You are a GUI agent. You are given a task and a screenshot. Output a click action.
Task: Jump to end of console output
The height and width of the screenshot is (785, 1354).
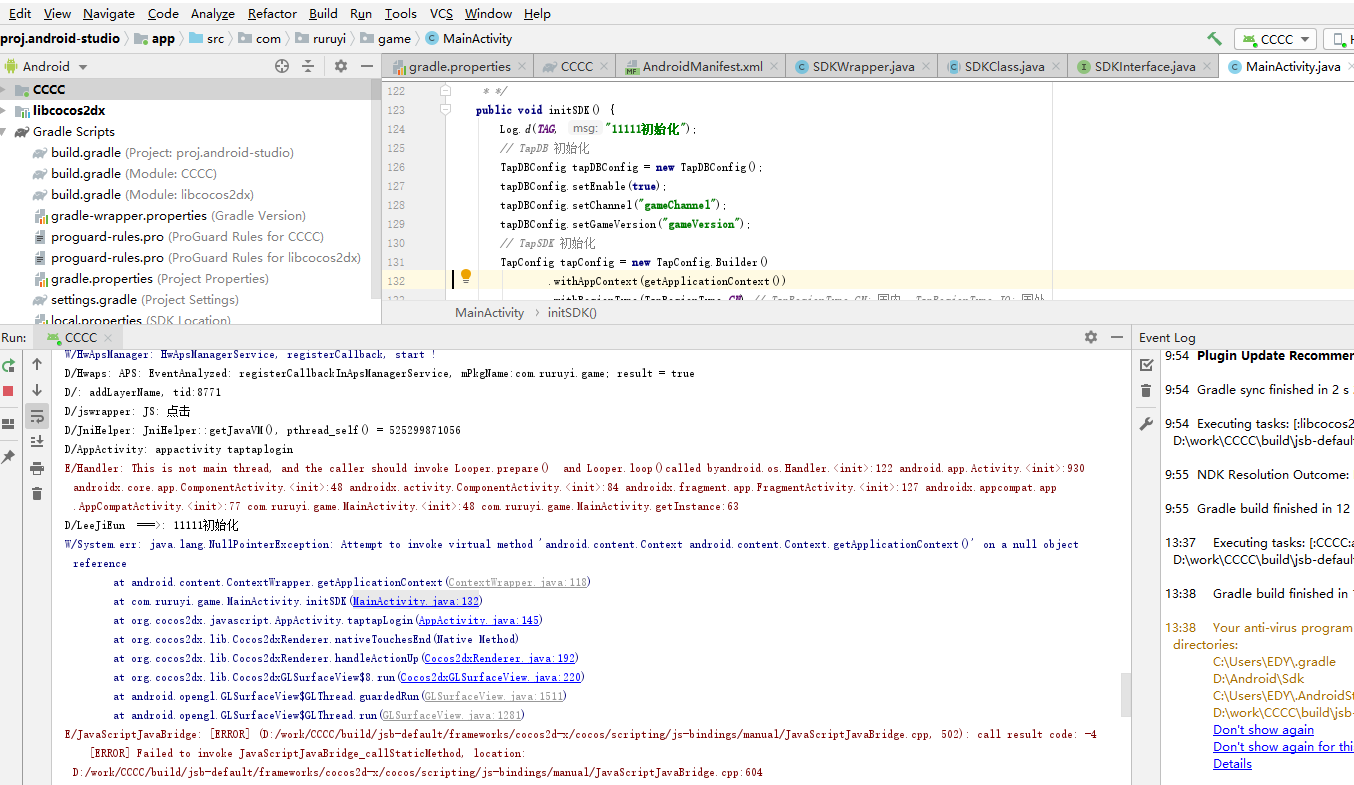click(37, 442)
